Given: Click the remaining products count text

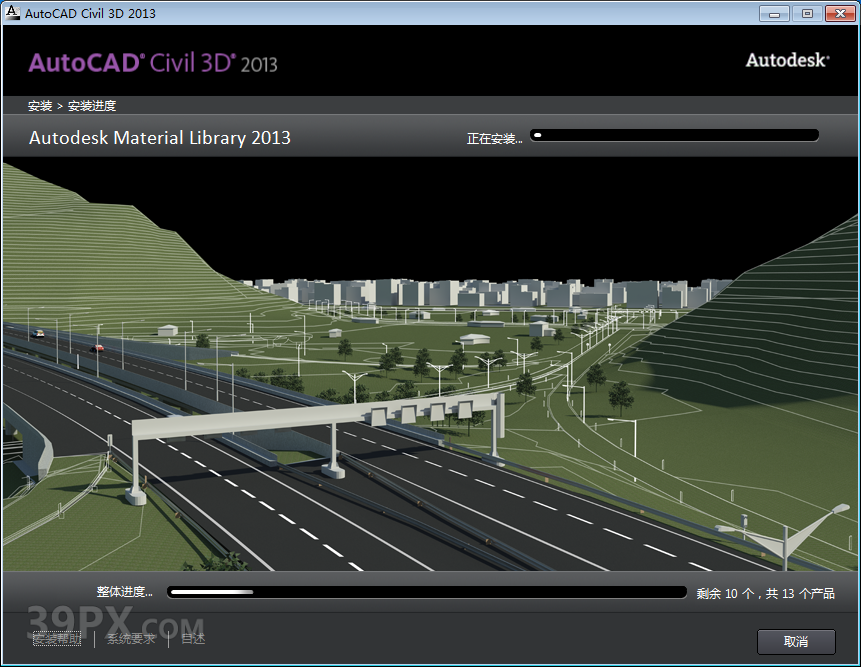Looking at the screenshot, I should (x=765, y=593).
